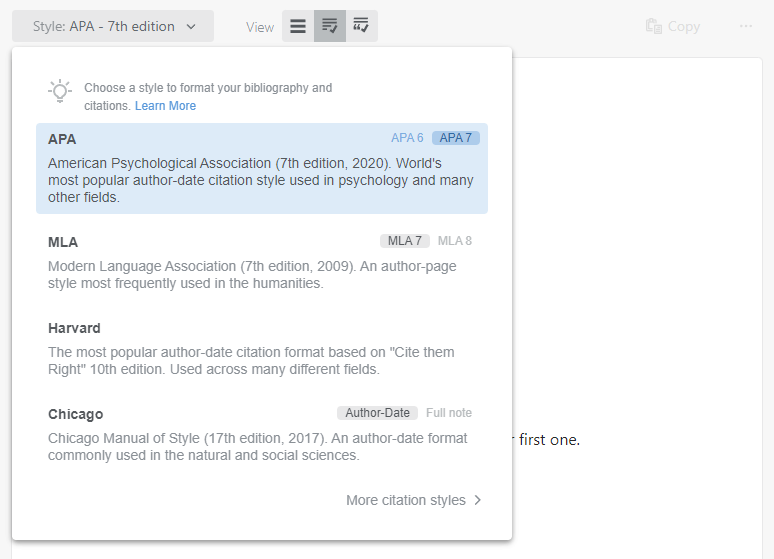
Task: Click the Modern Language Association description text
Action: tap(252, 275)
